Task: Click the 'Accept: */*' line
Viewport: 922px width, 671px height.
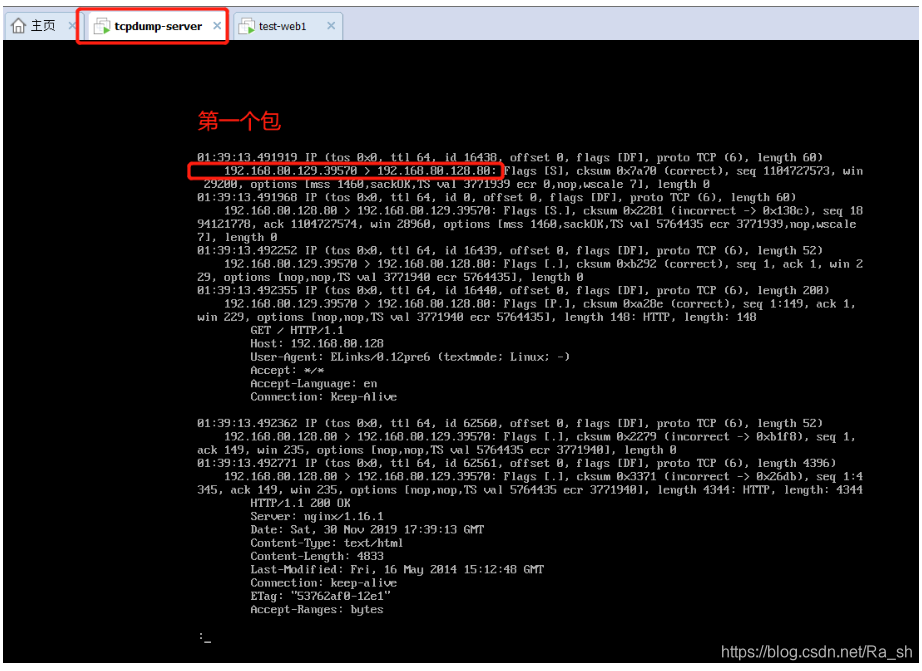Action: [287, 370]
